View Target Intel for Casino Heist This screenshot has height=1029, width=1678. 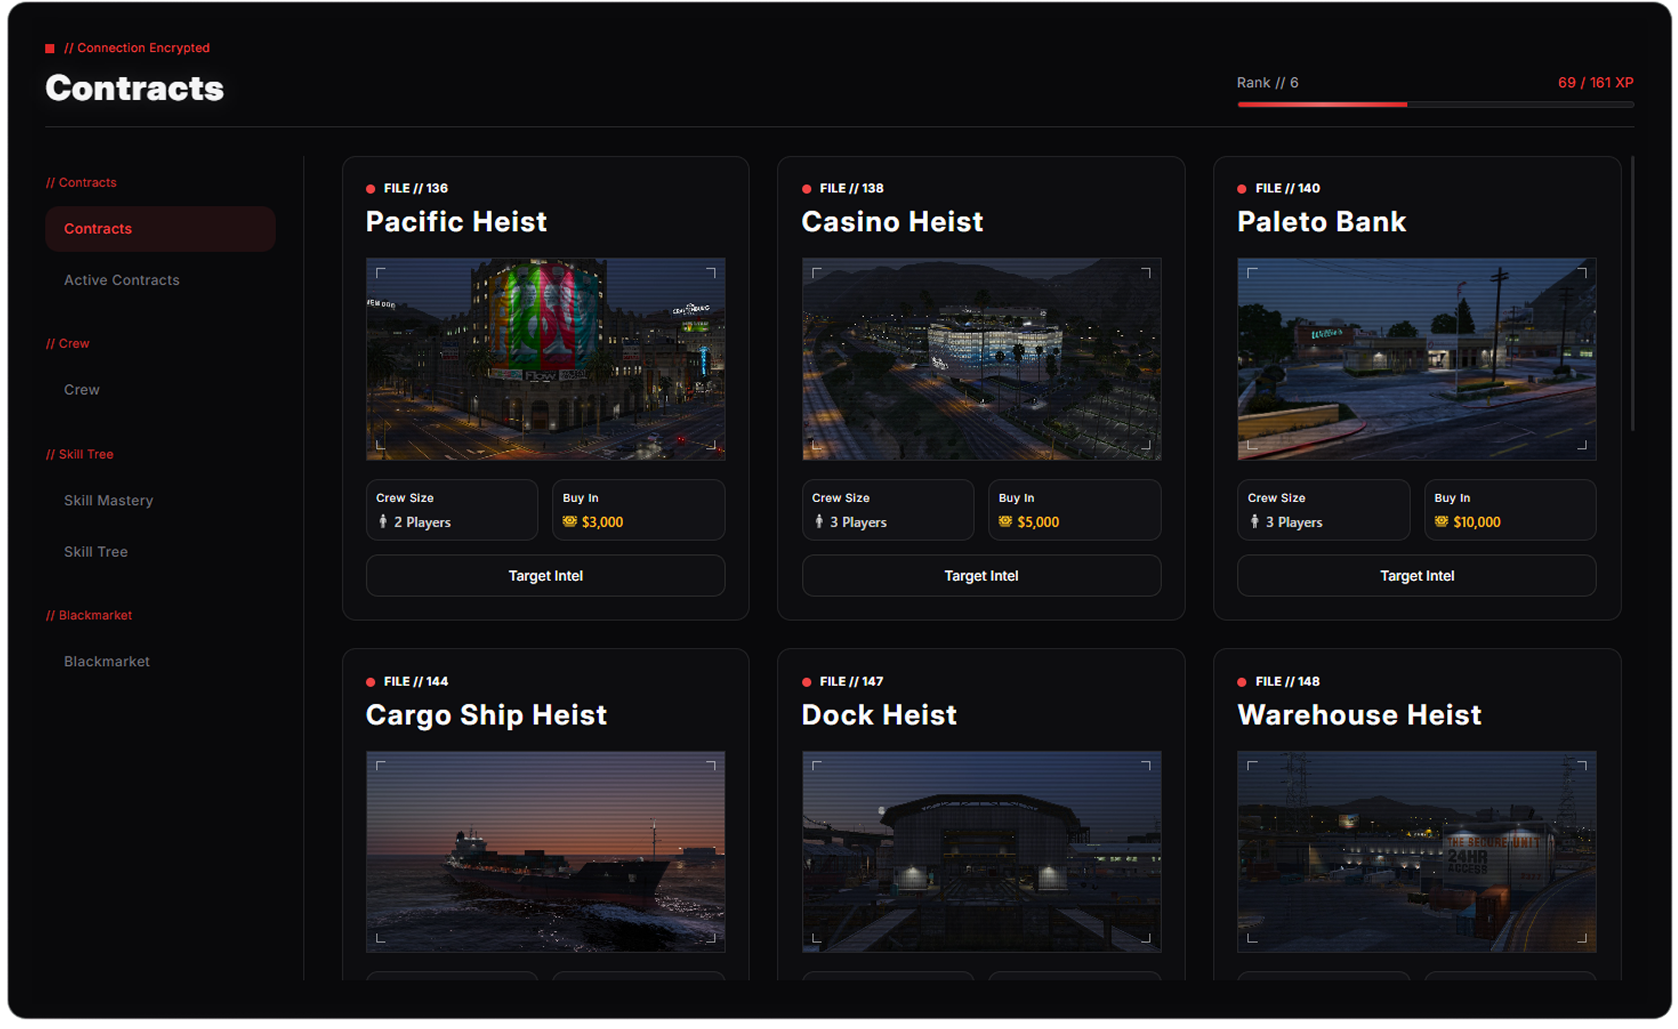(982, 576)
